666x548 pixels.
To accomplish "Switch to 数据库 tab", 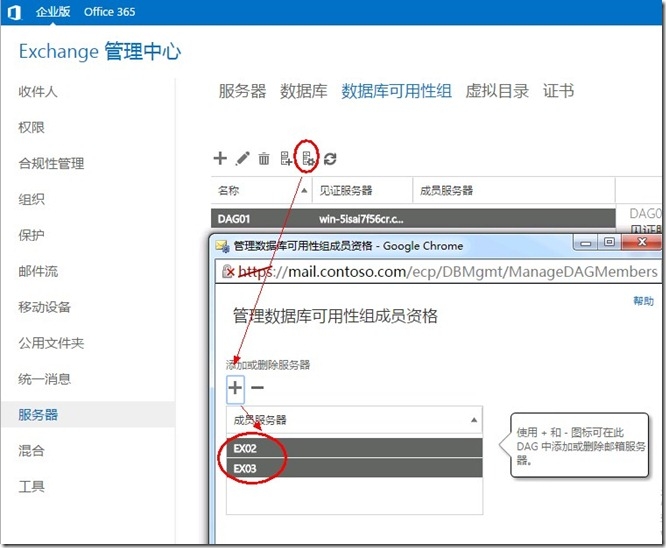I will point(303,91).
